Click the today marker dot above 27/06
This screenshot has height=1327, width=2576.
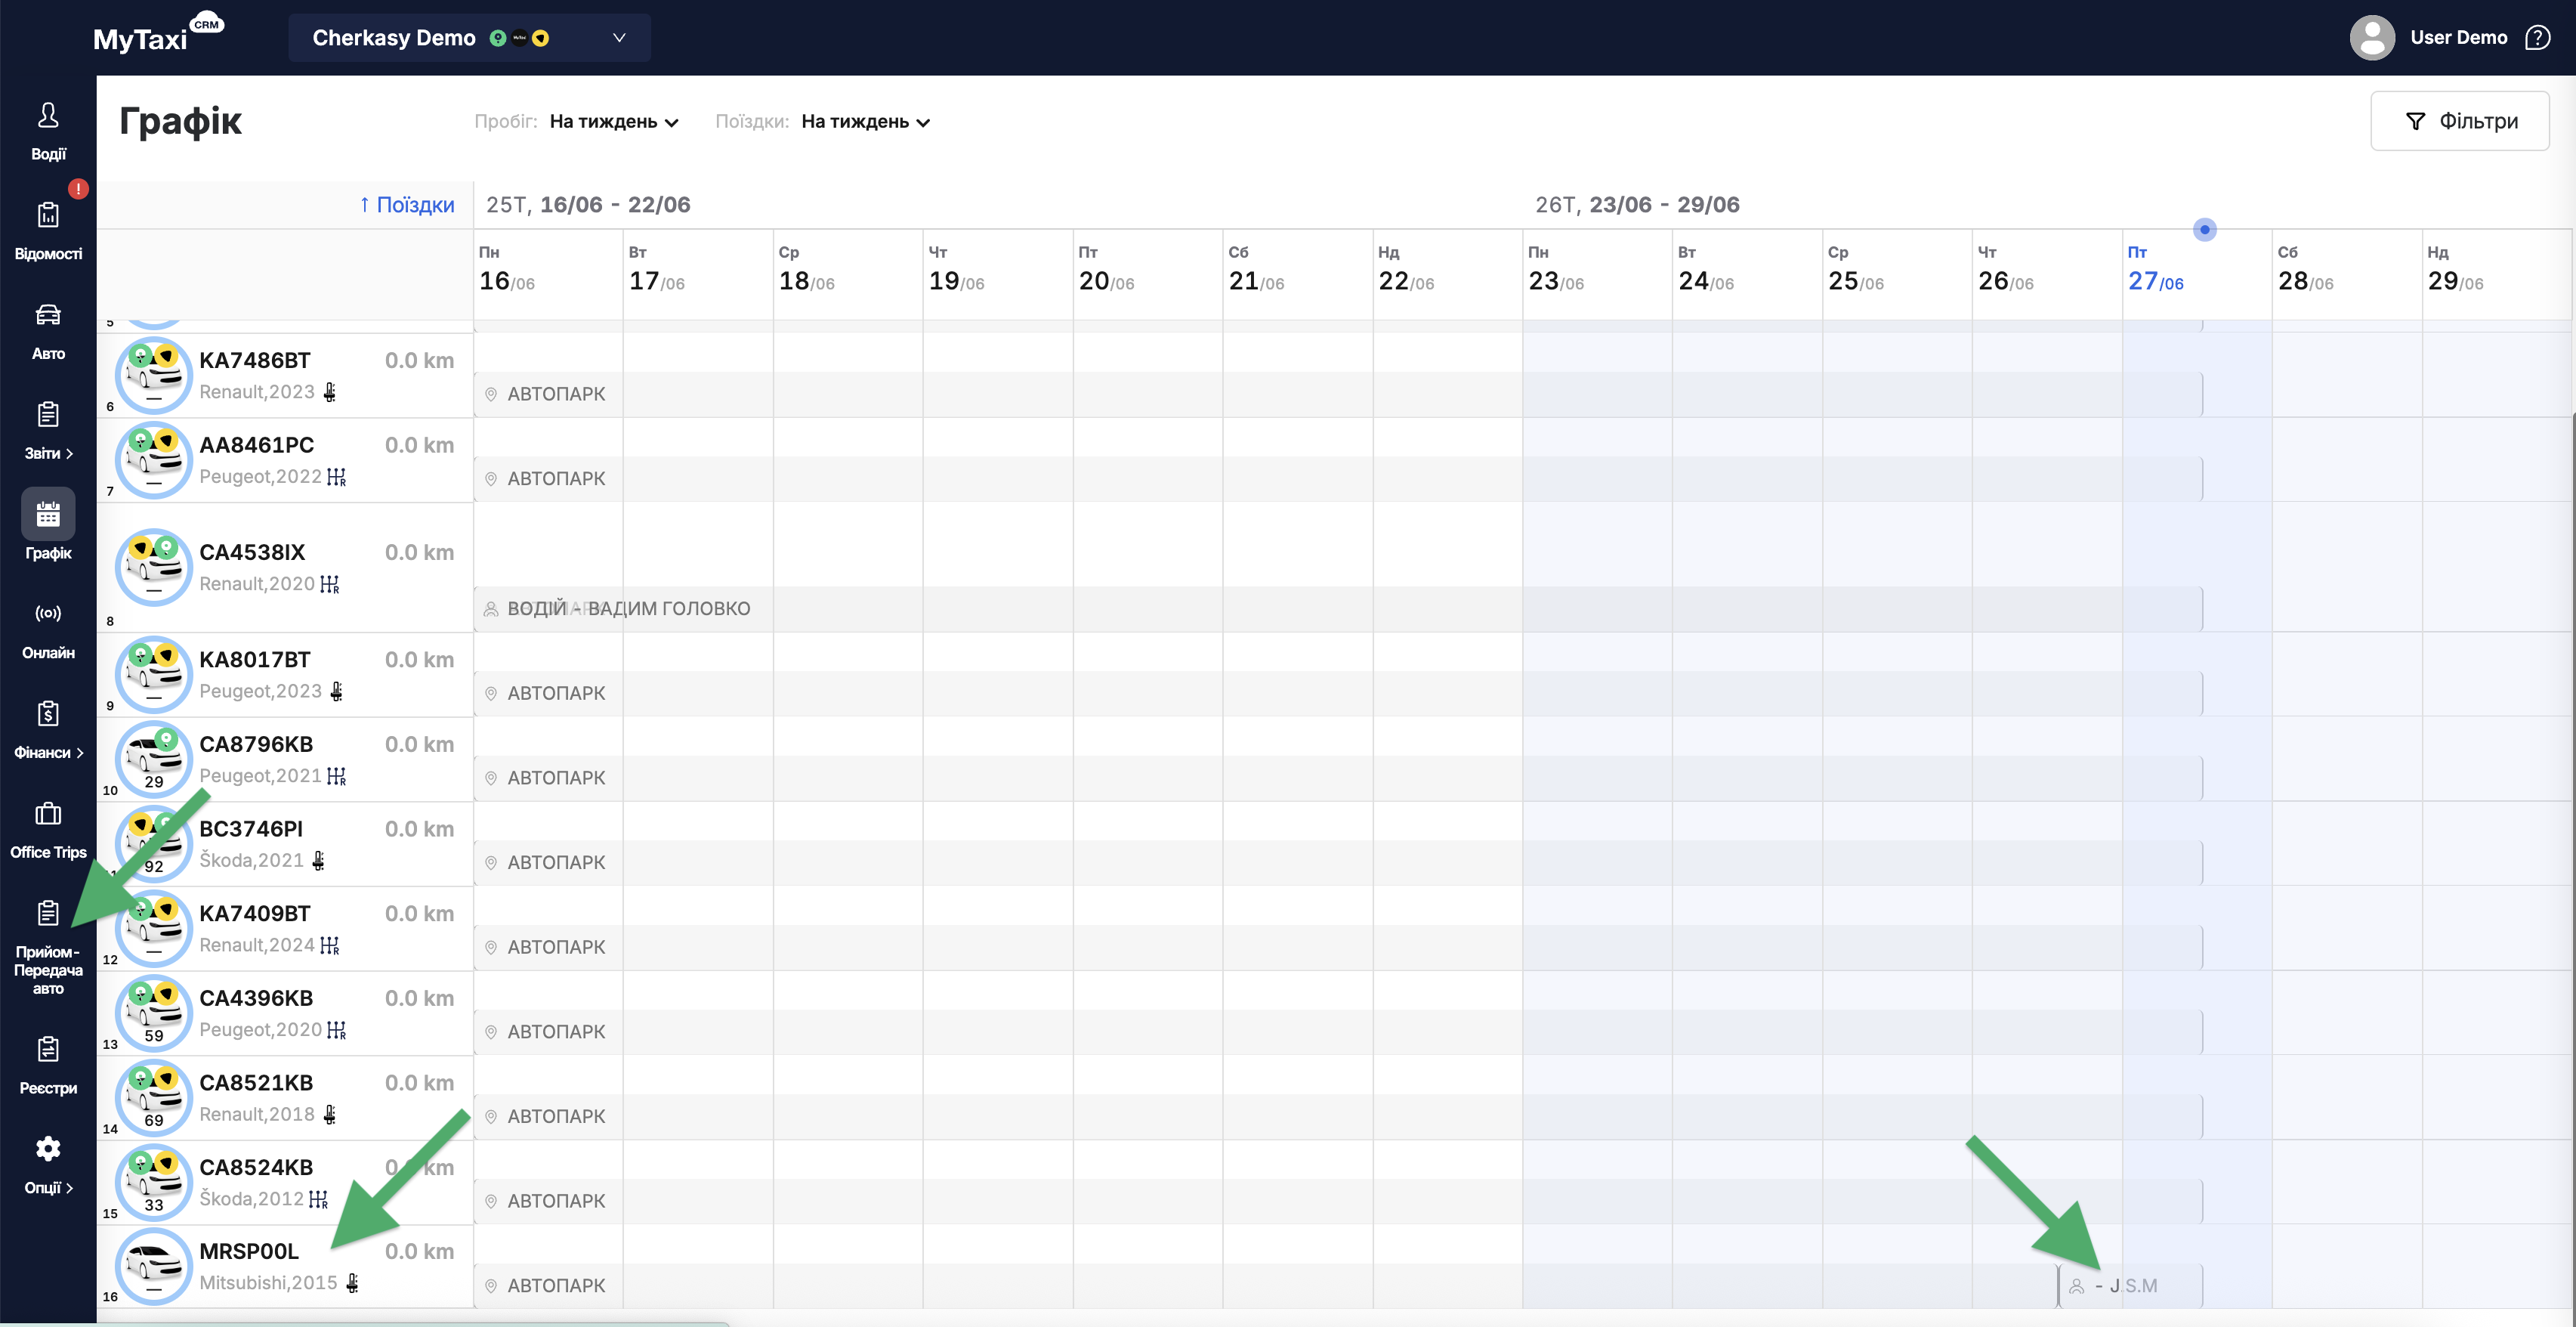click(2204, 230)
